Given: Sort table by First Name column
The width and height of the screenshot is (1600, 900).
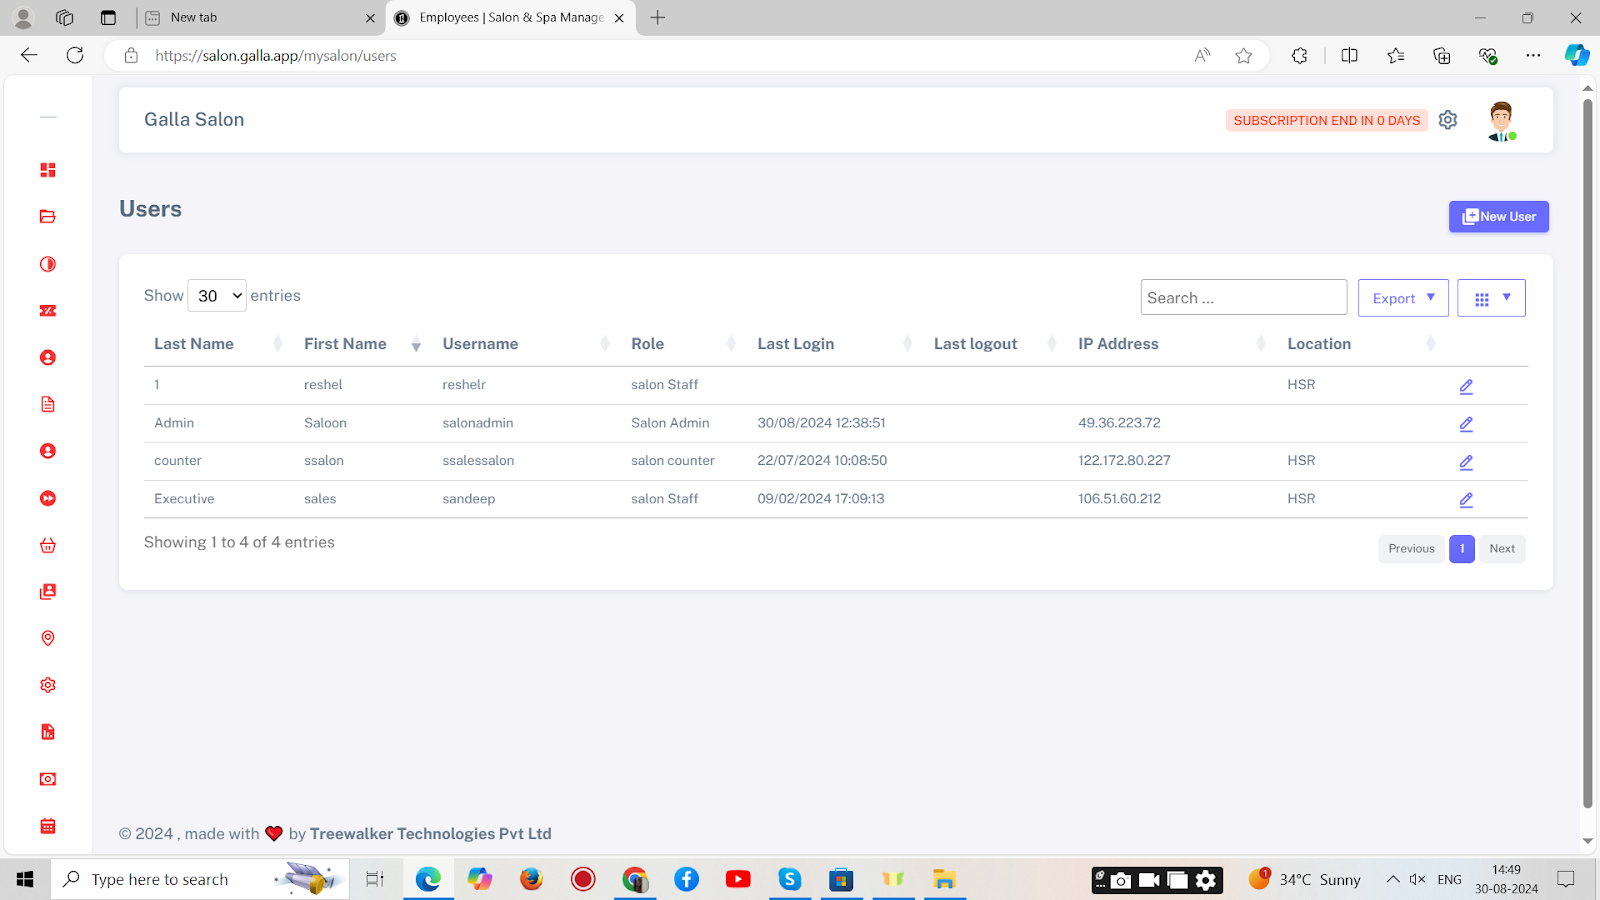Looking at the screenshot, I should click(363, 344).
